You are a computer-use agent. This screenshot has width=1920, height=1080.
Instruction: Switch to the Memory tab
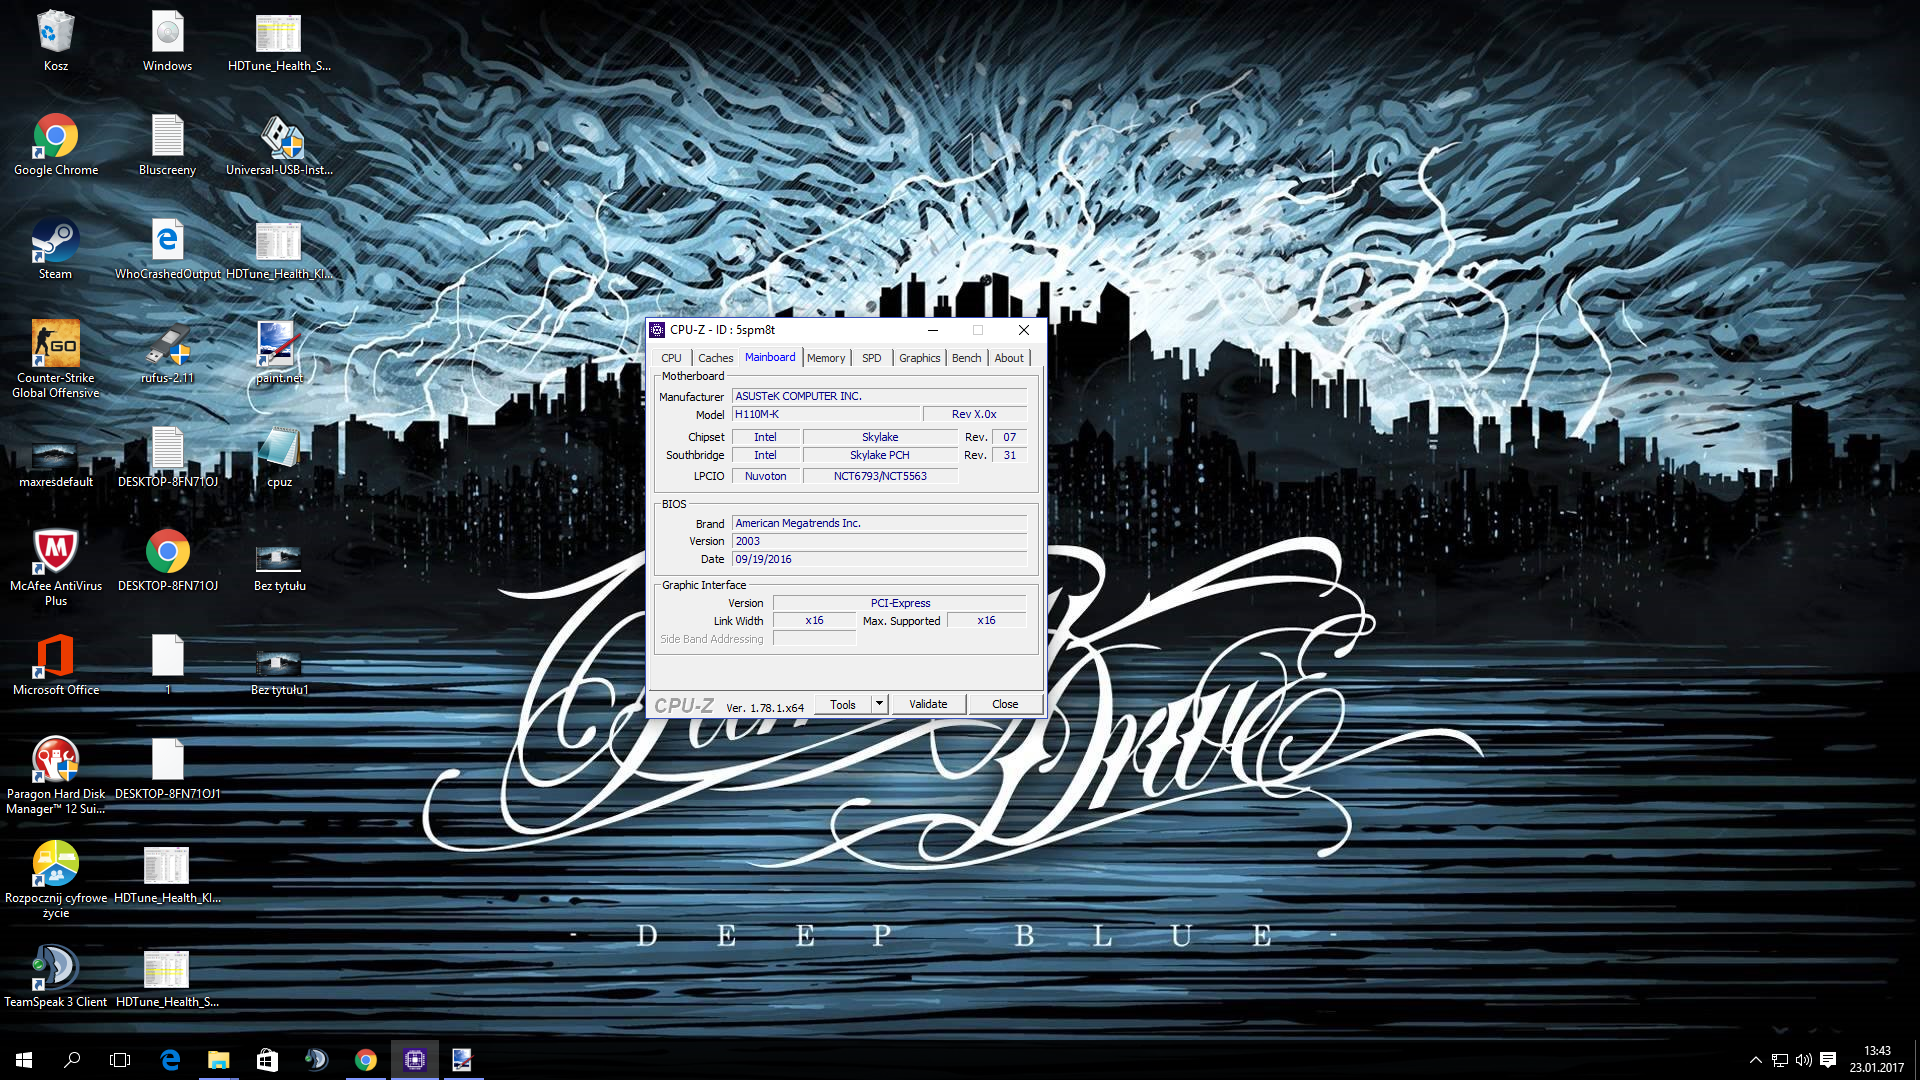[826, 358]
